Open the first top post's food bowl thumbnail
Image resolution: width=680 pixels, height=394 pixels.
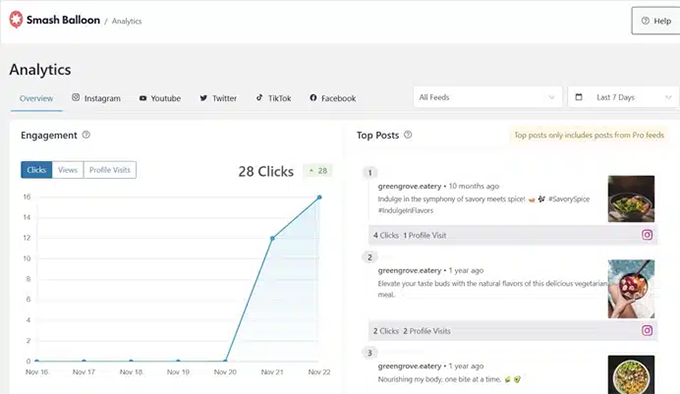coord(631,199)
